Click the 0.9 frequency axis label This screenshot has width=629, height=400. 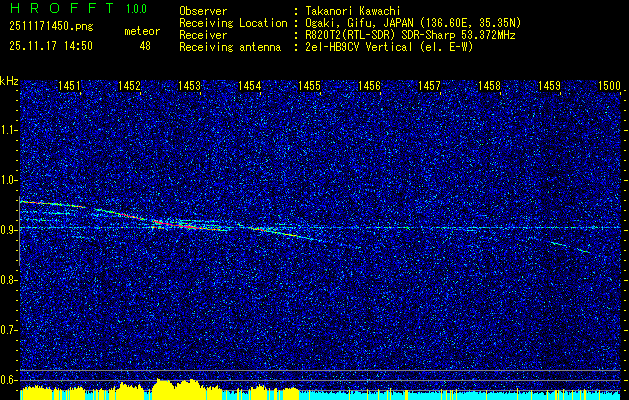tap(8, 230)
